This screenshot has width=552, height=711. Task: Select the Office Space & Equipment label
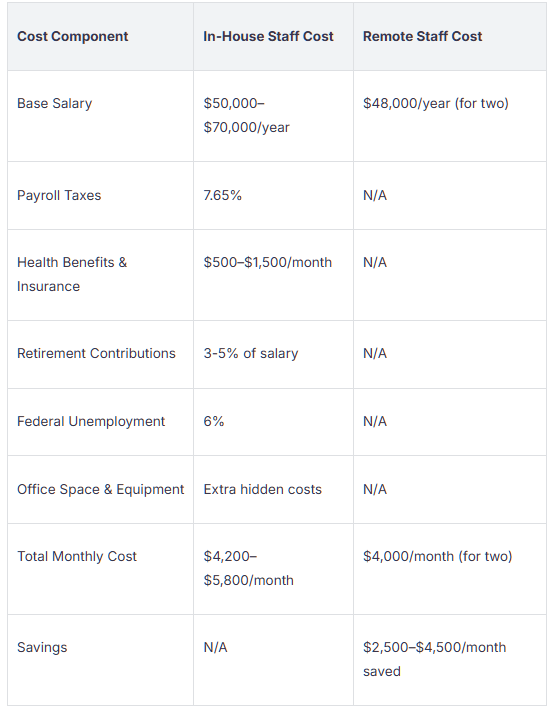(x=101, y=489)
